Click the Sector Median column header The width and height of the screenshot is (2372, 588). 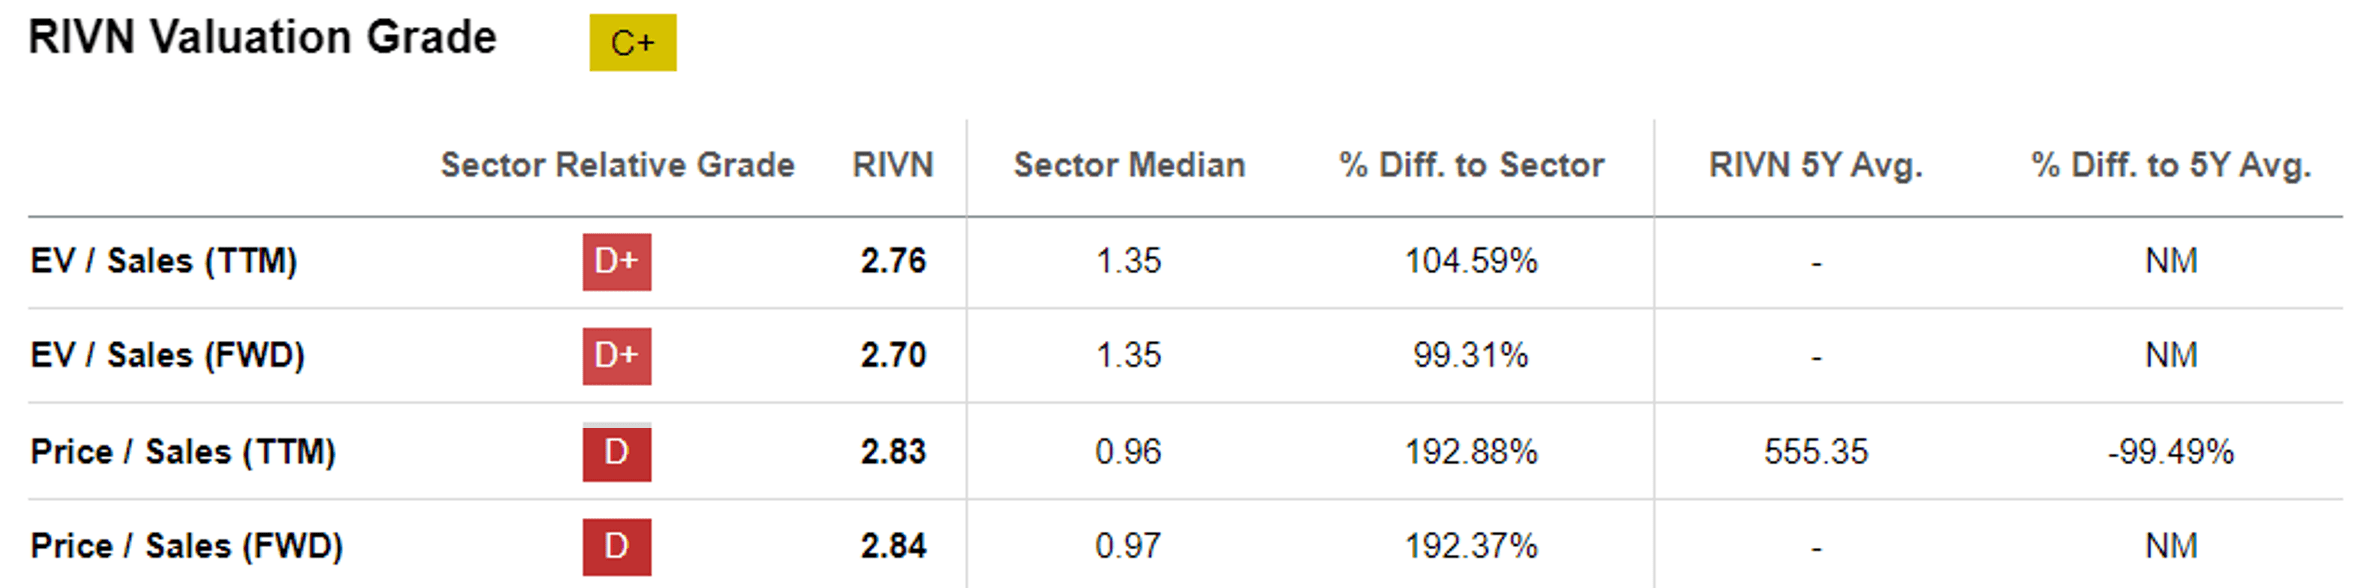[x=1129, y=165]
